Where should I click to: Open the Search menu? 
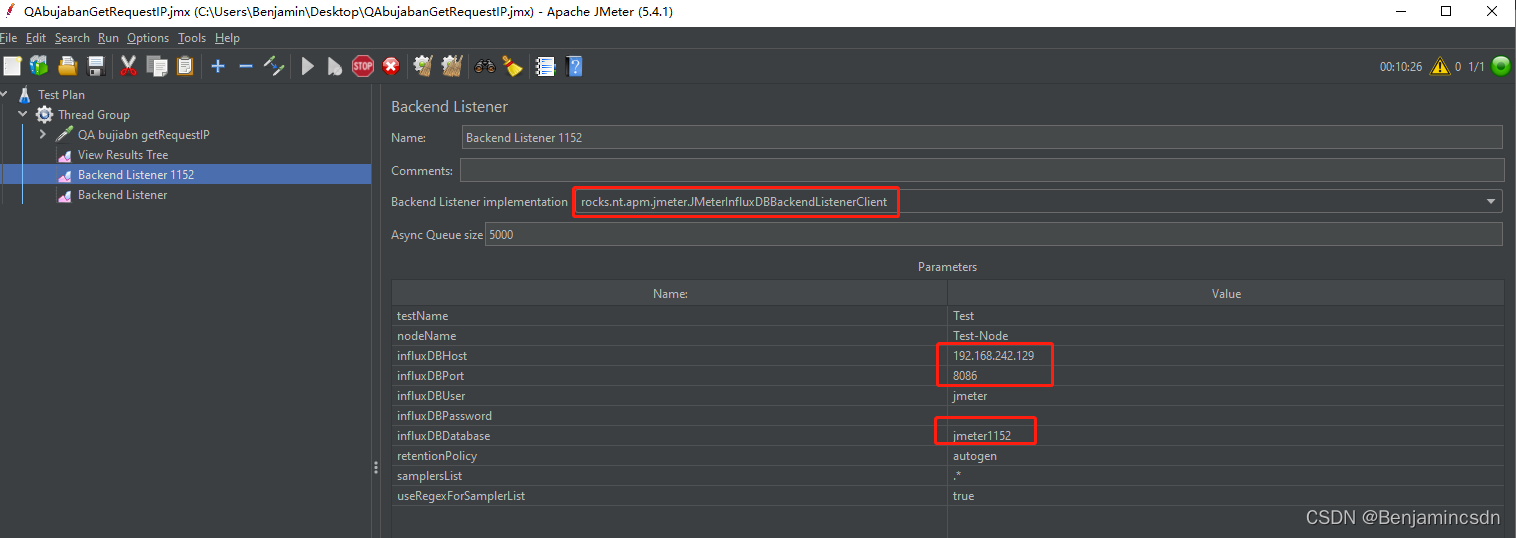(72, 38)
